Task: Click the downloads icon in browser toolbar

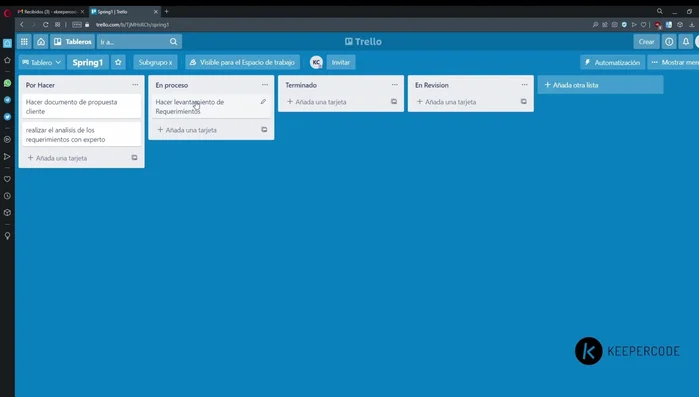Action: click(691, 25)
